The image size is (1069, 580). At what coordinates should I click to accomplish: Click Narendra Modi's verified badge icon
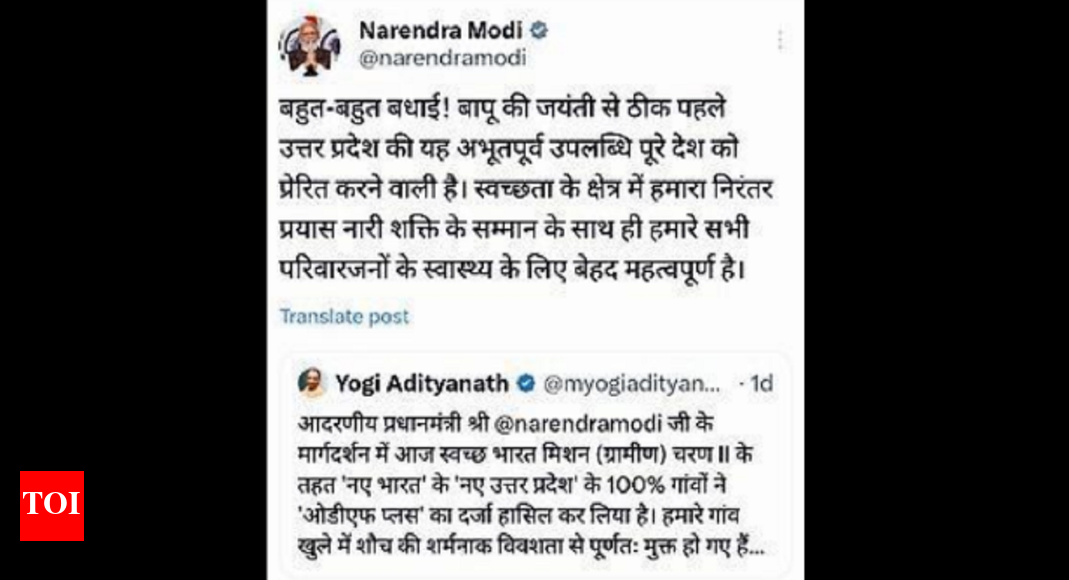[x=539, y=31]
